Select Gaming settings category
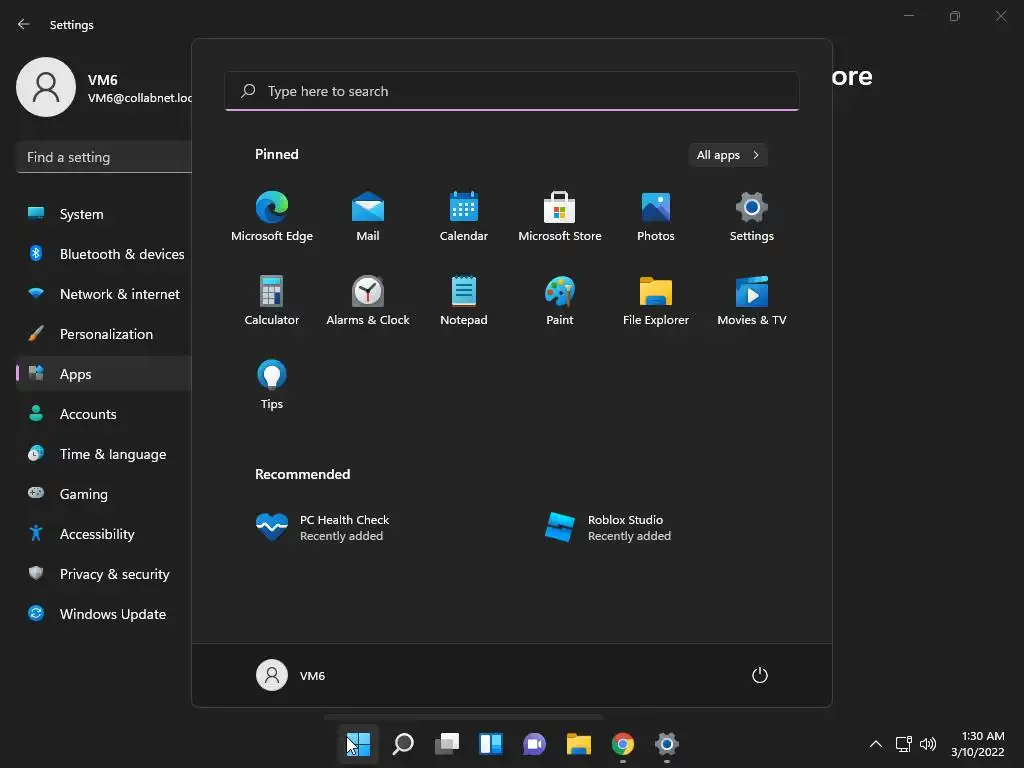Image resolution: width=1024 pixels, height=768 pixels. 103,494
